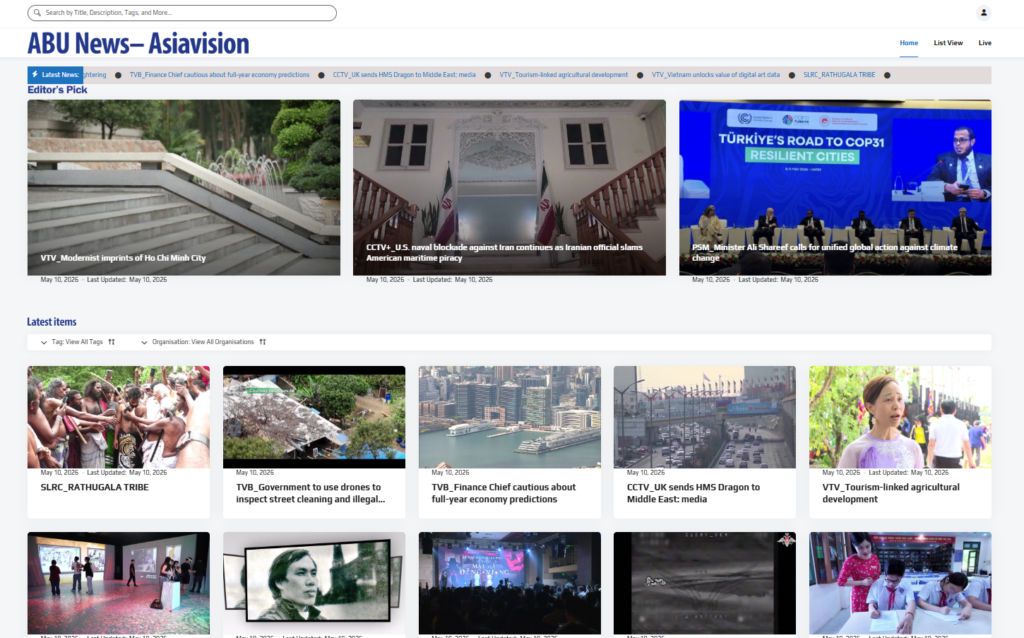Screen dimensions: 1024x638
Task: Click the ABU News–Asiavision logo title
Action: click(138, 43)
